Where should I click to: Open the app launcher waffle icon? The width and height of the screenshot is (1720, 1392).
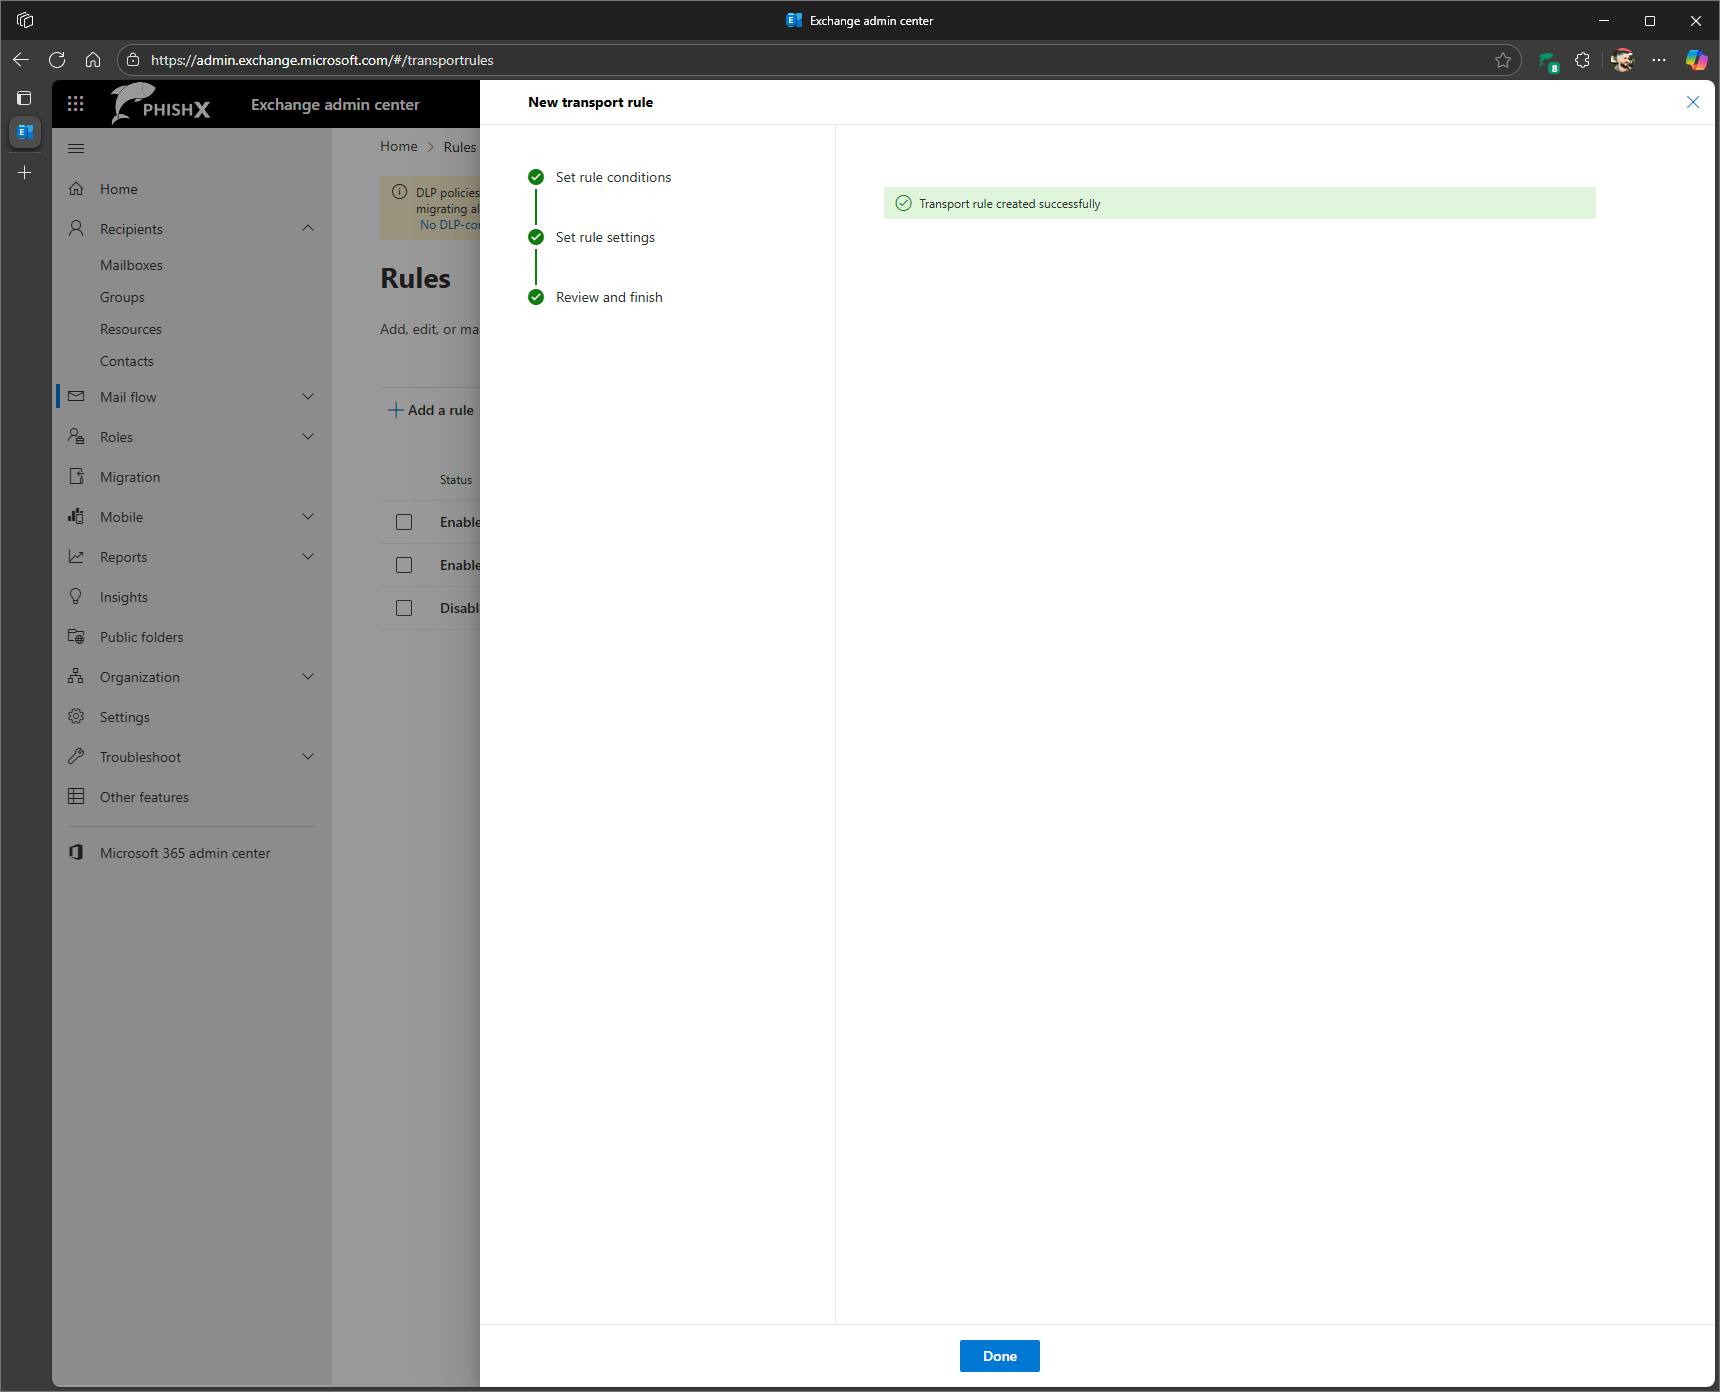click(76, 104)
